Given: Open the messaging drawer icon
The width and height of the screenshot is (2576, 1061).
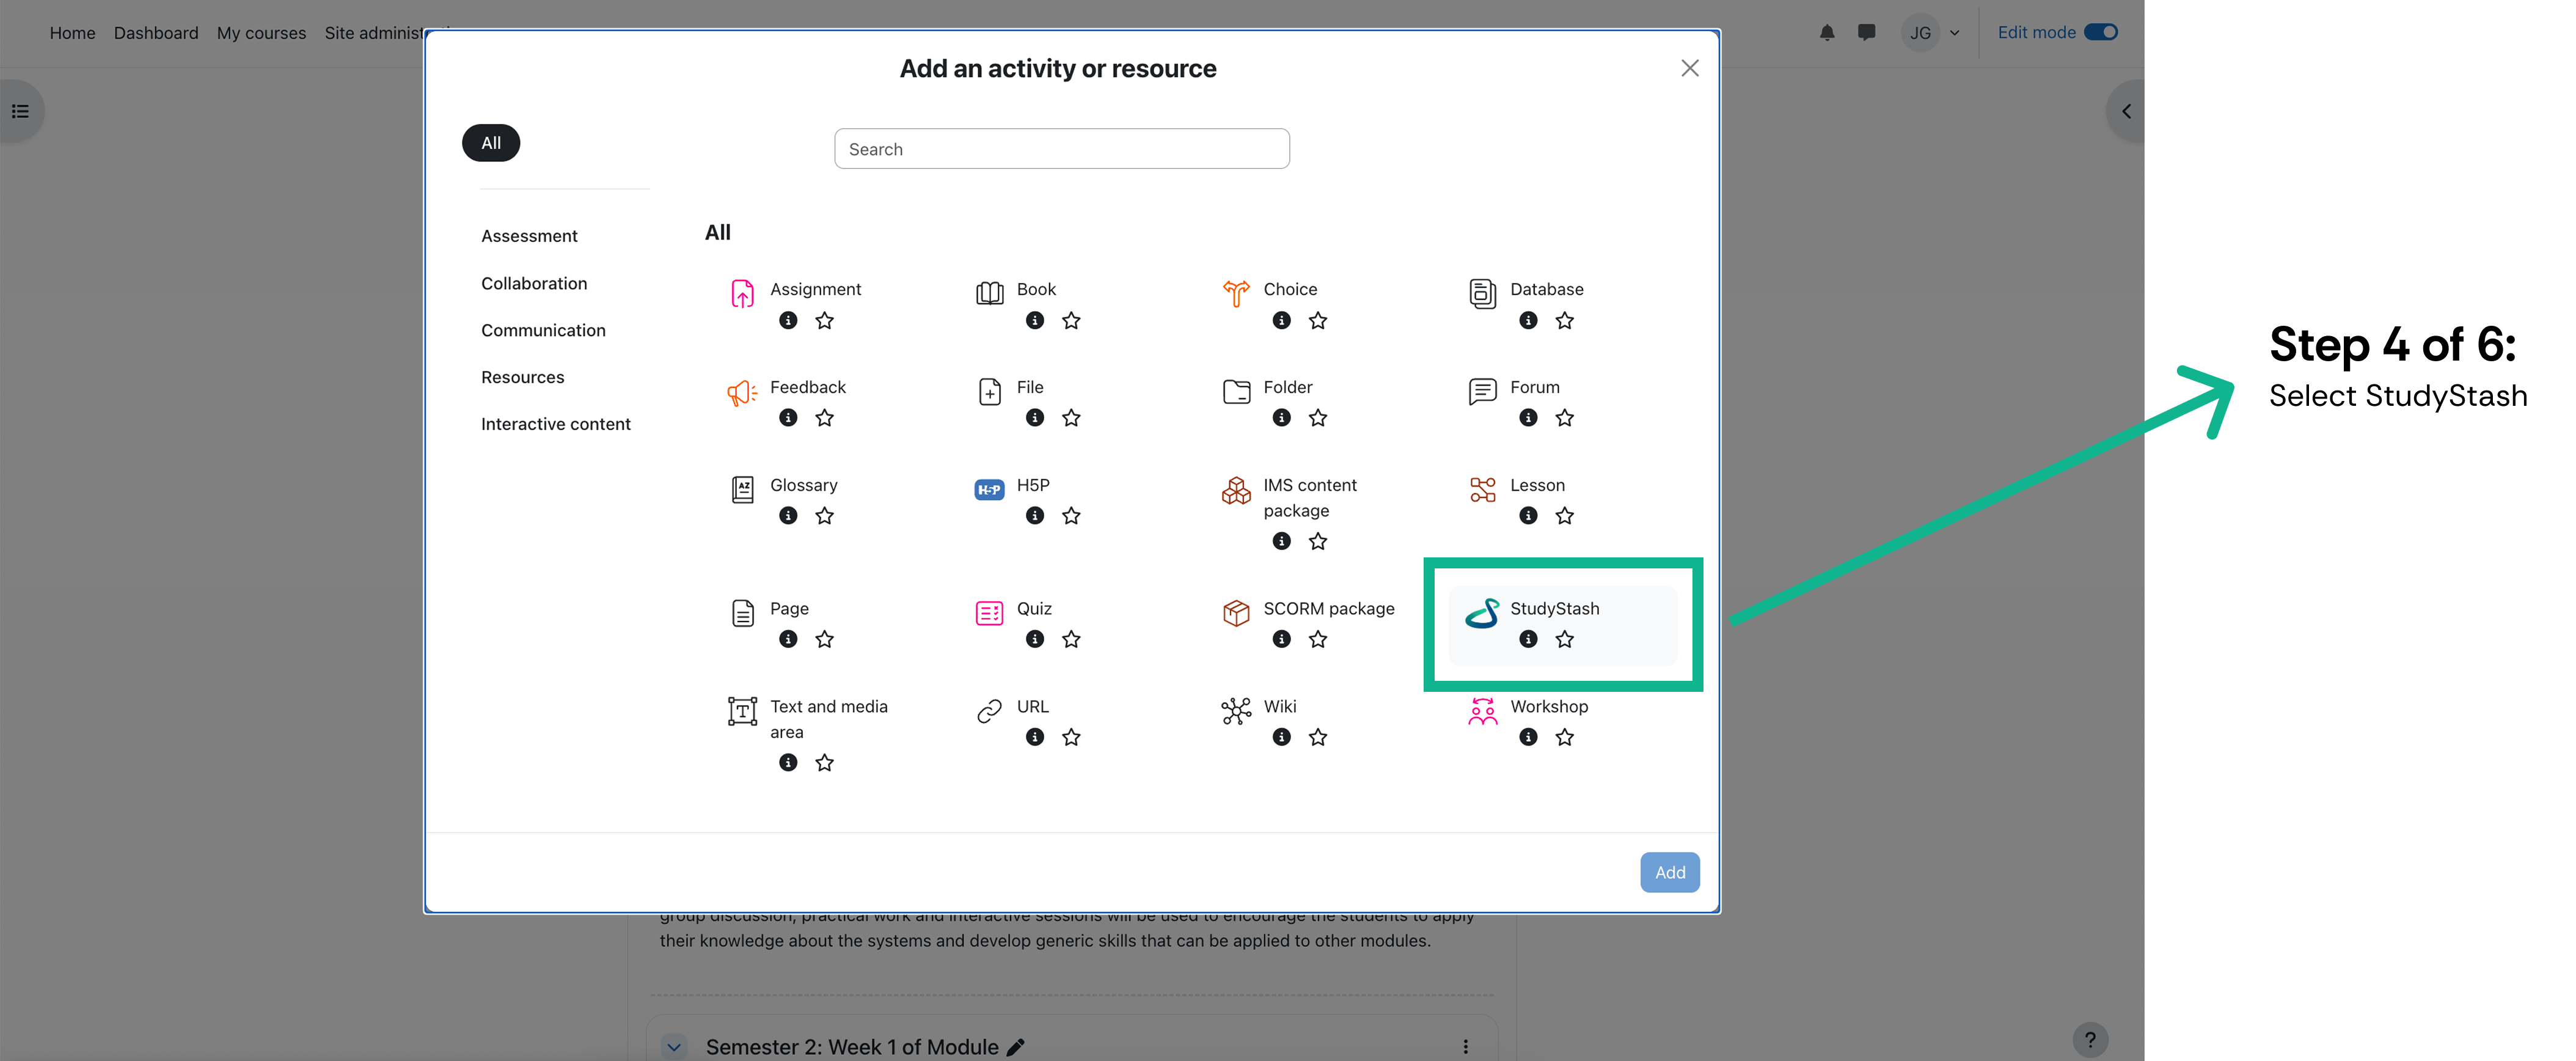Looking at the screenshot, I should pyautogui.click(x=1866, y=33).
